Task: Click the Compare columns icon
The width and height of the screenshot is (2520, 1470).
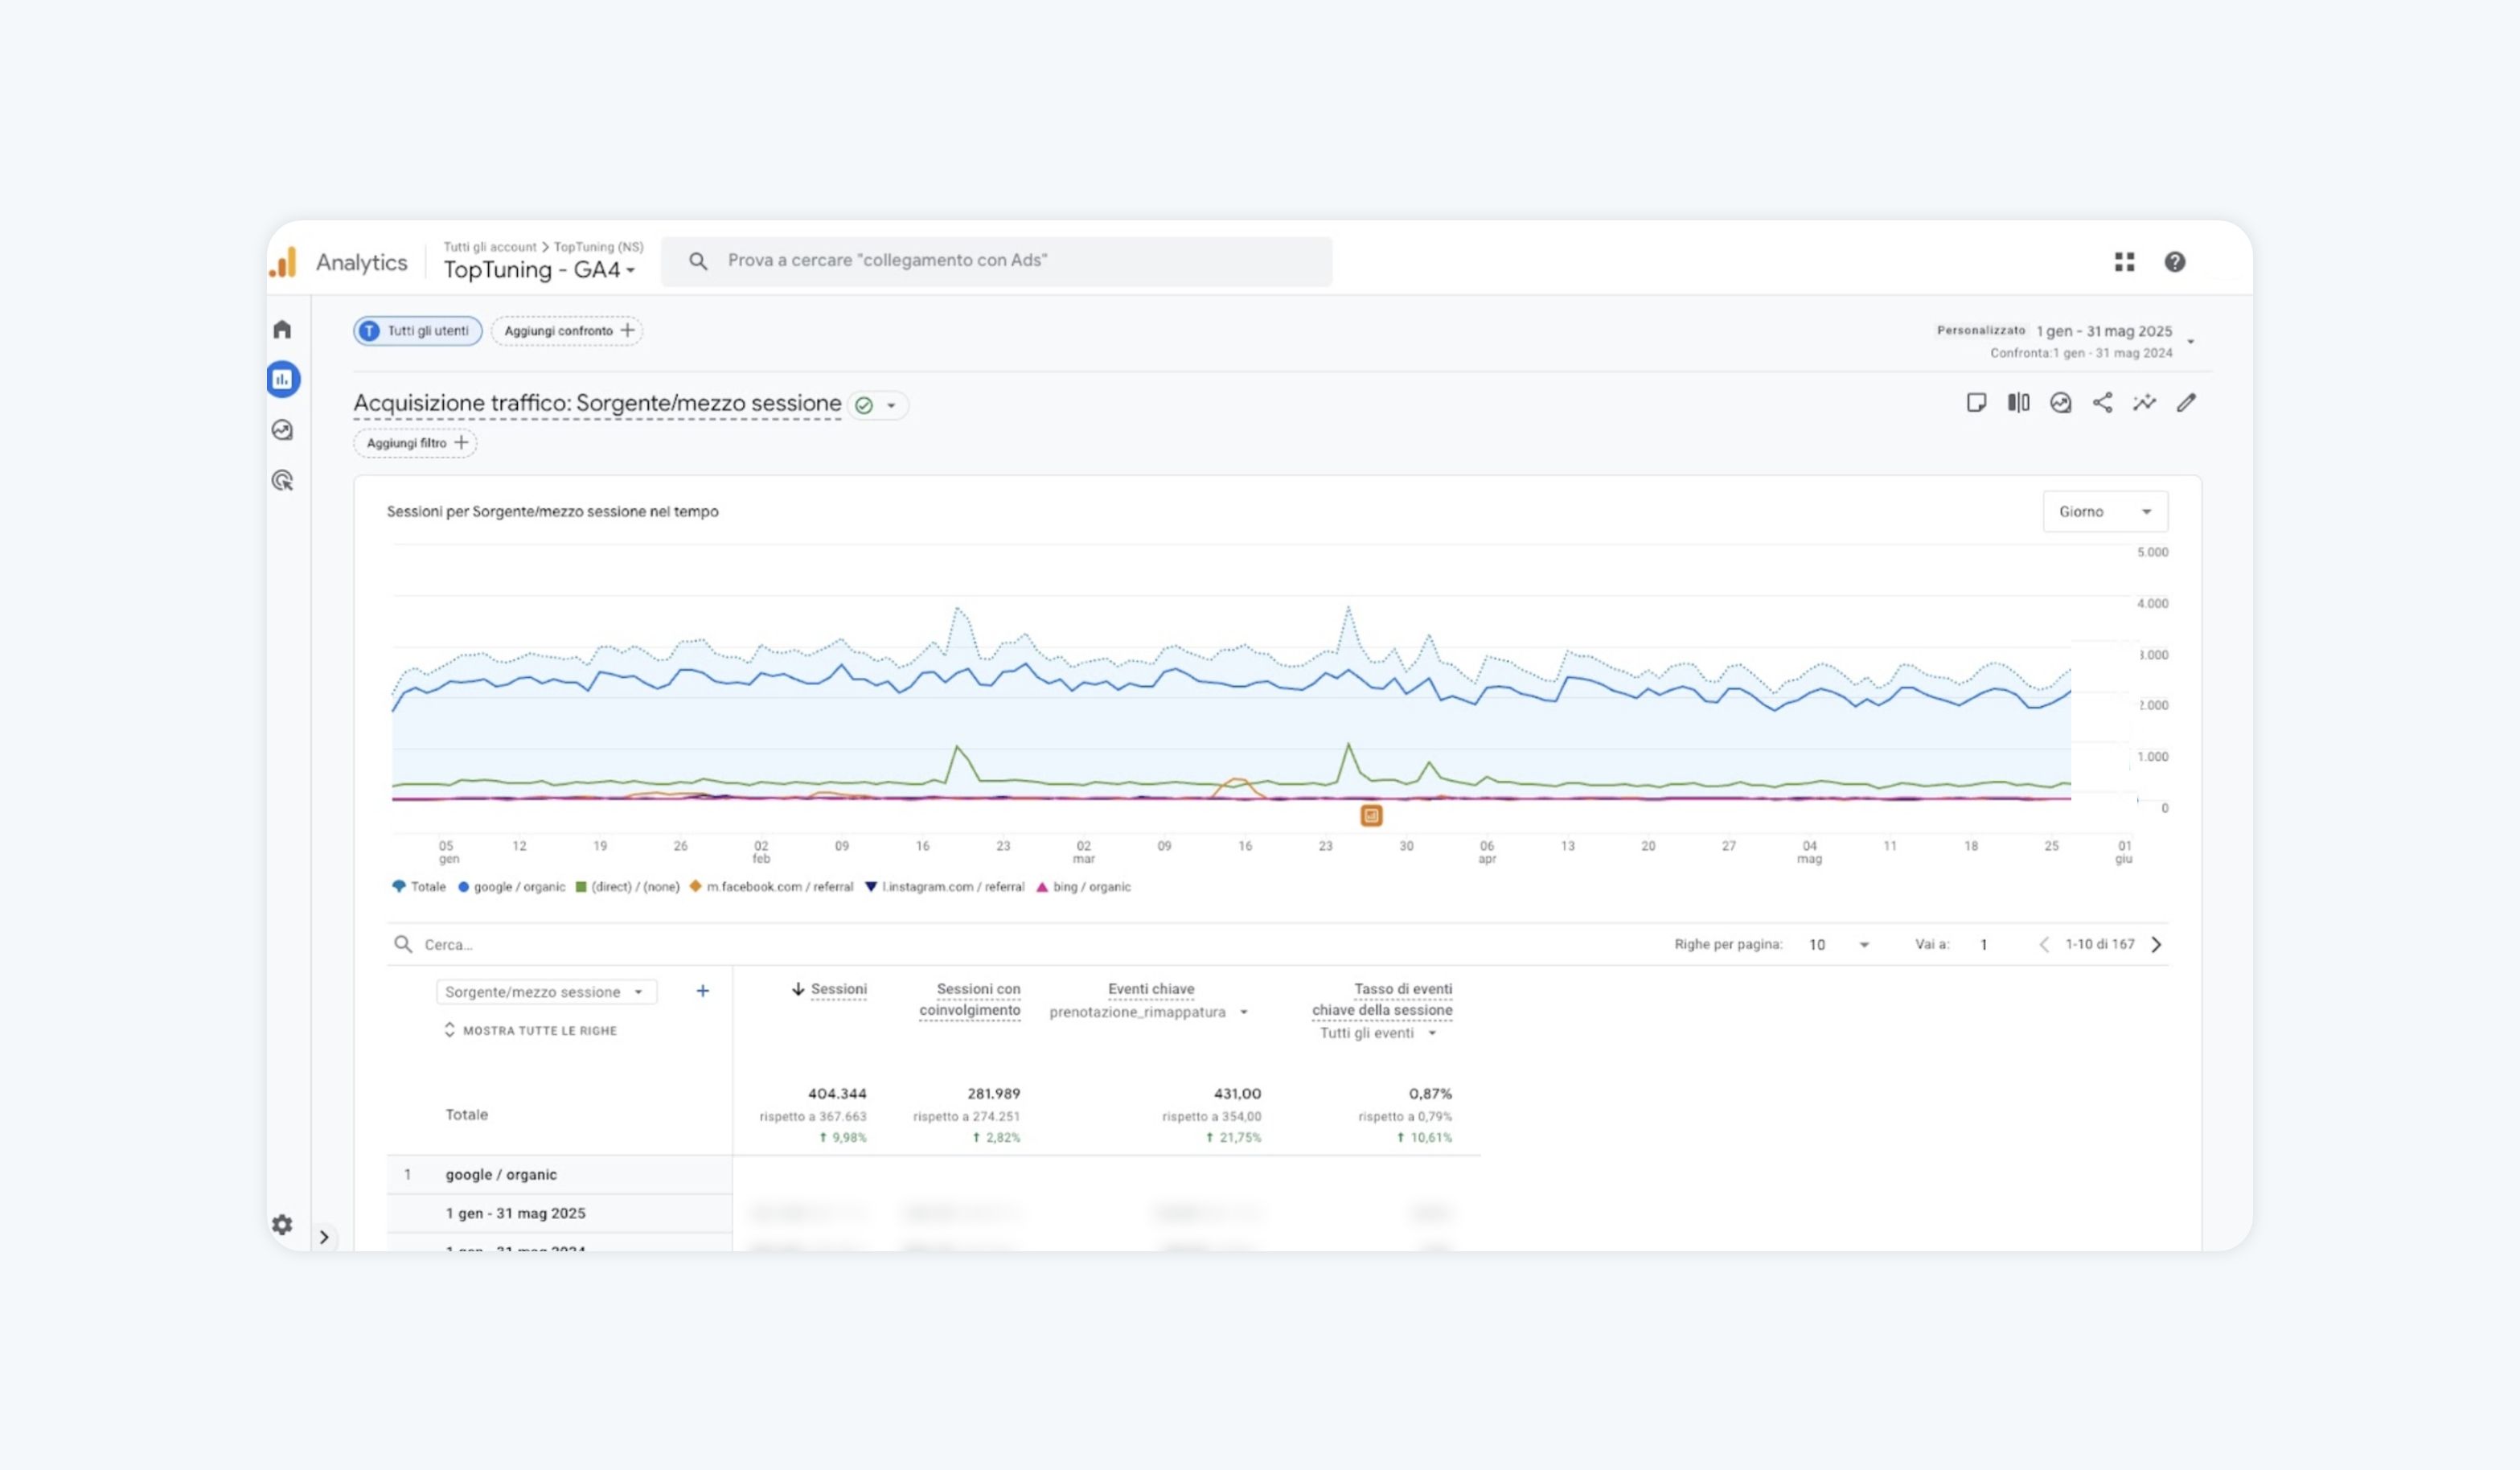Action: pos(2018,403)
